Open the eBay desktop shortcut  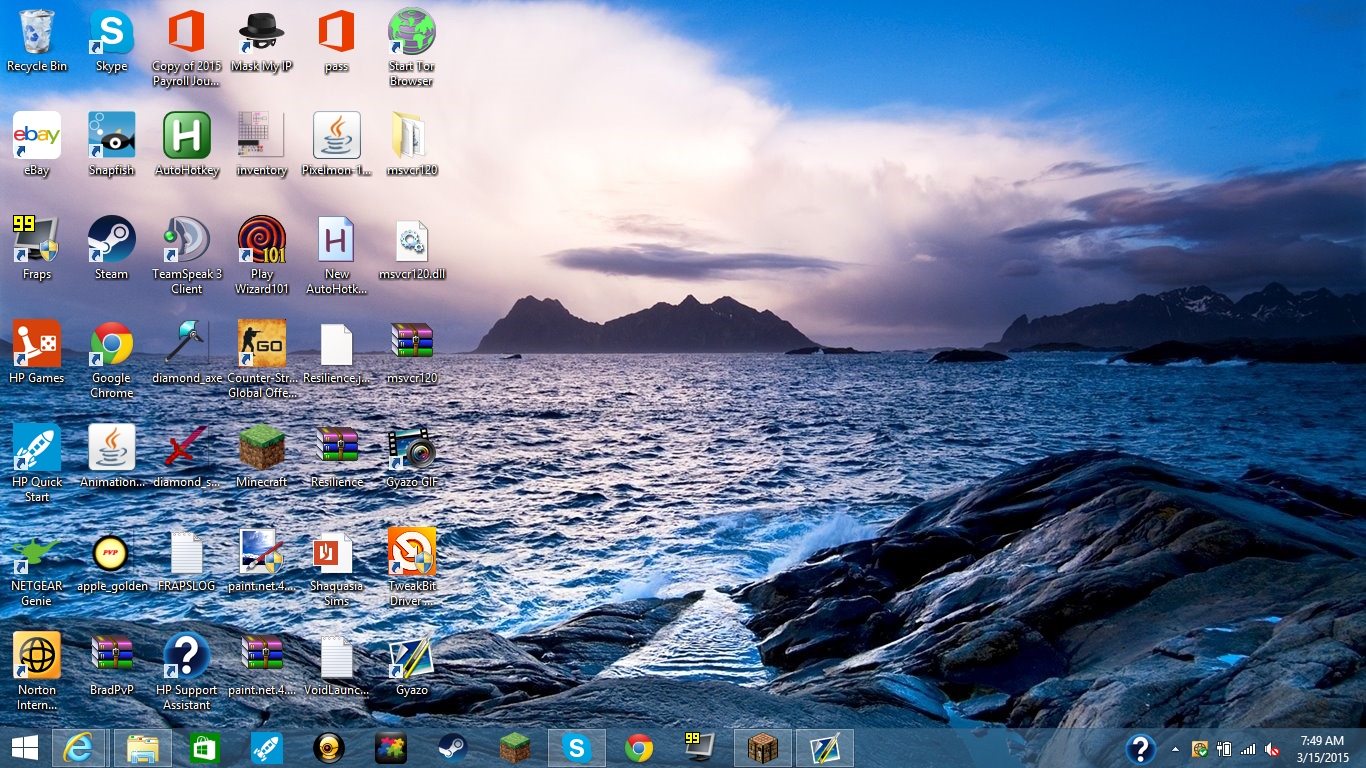[37, 144]
